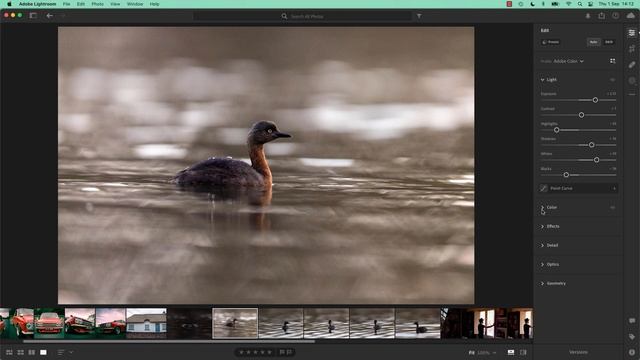The image size is (640, 360).
Task: Open the File menu
Action: click(x=67, y=4)
